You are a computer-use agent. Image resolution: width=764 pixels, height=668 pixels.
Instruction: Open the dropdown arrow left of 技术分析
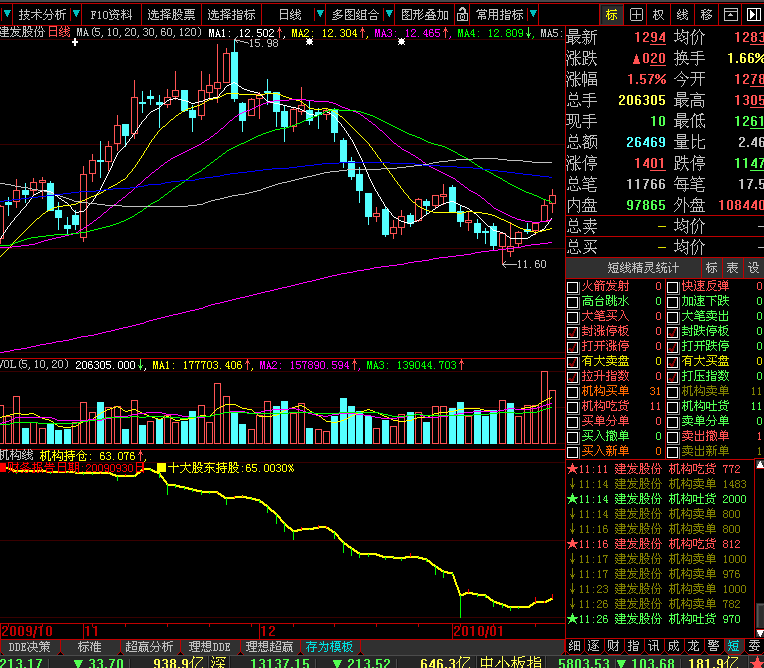tap(7, 14)
